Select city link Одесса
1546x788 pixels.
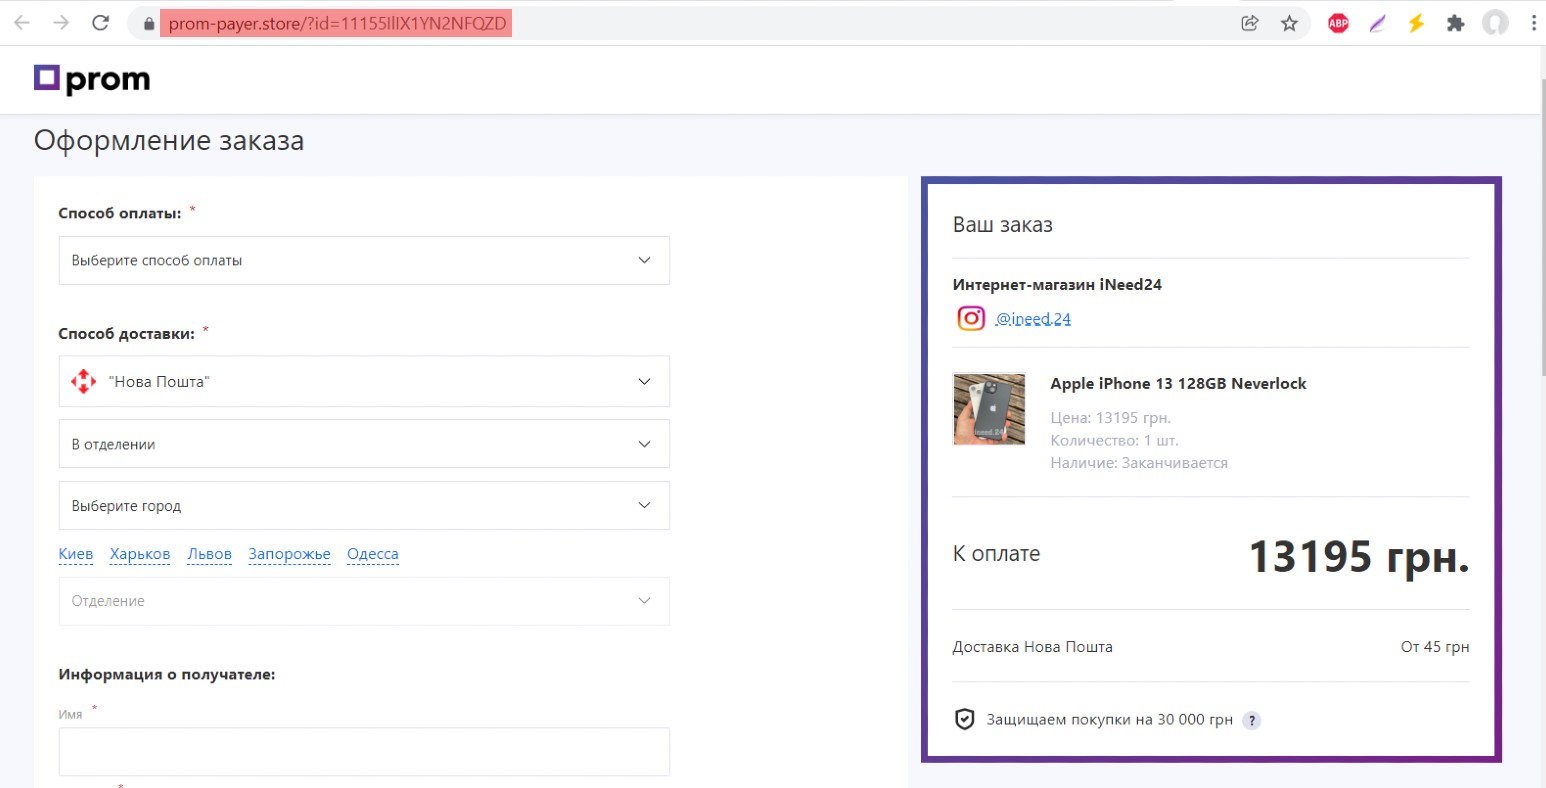[x=373, y=554]
